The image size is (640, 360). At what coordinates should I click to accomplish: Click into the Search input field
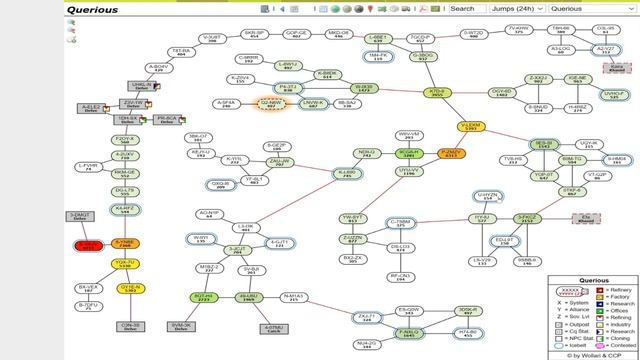[467, 9]
